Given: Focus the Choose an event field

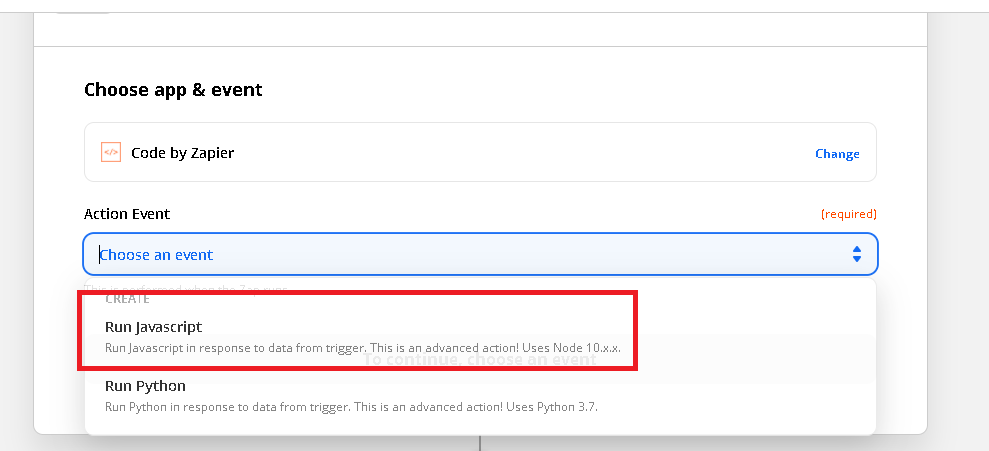Looking at the screenshot, I should click(x=470, y=255).
